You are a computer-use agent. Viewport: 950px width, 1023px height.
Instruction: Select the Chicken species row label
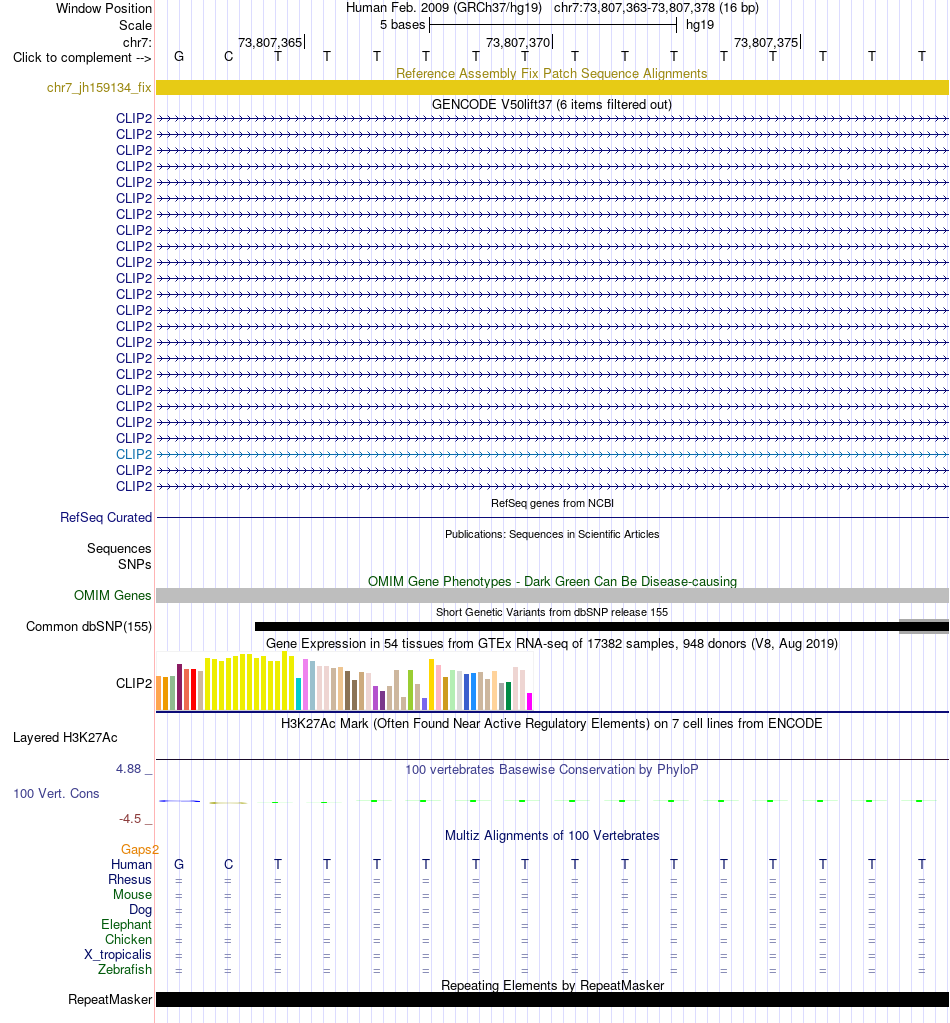click(x=129, y=939)
